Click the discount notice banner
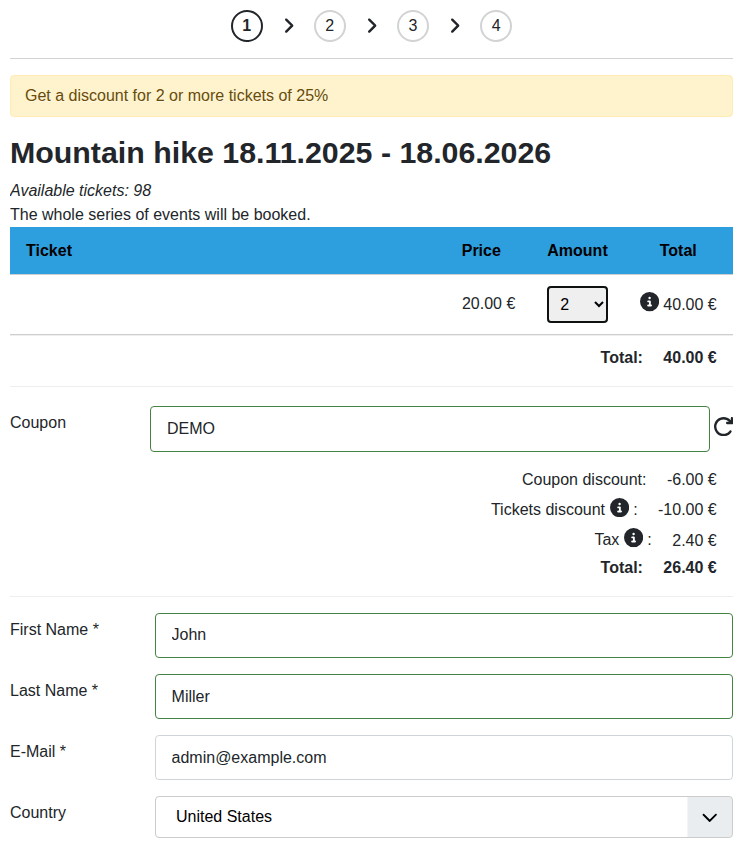The image size is (740, 850). [x=369, y=96]
